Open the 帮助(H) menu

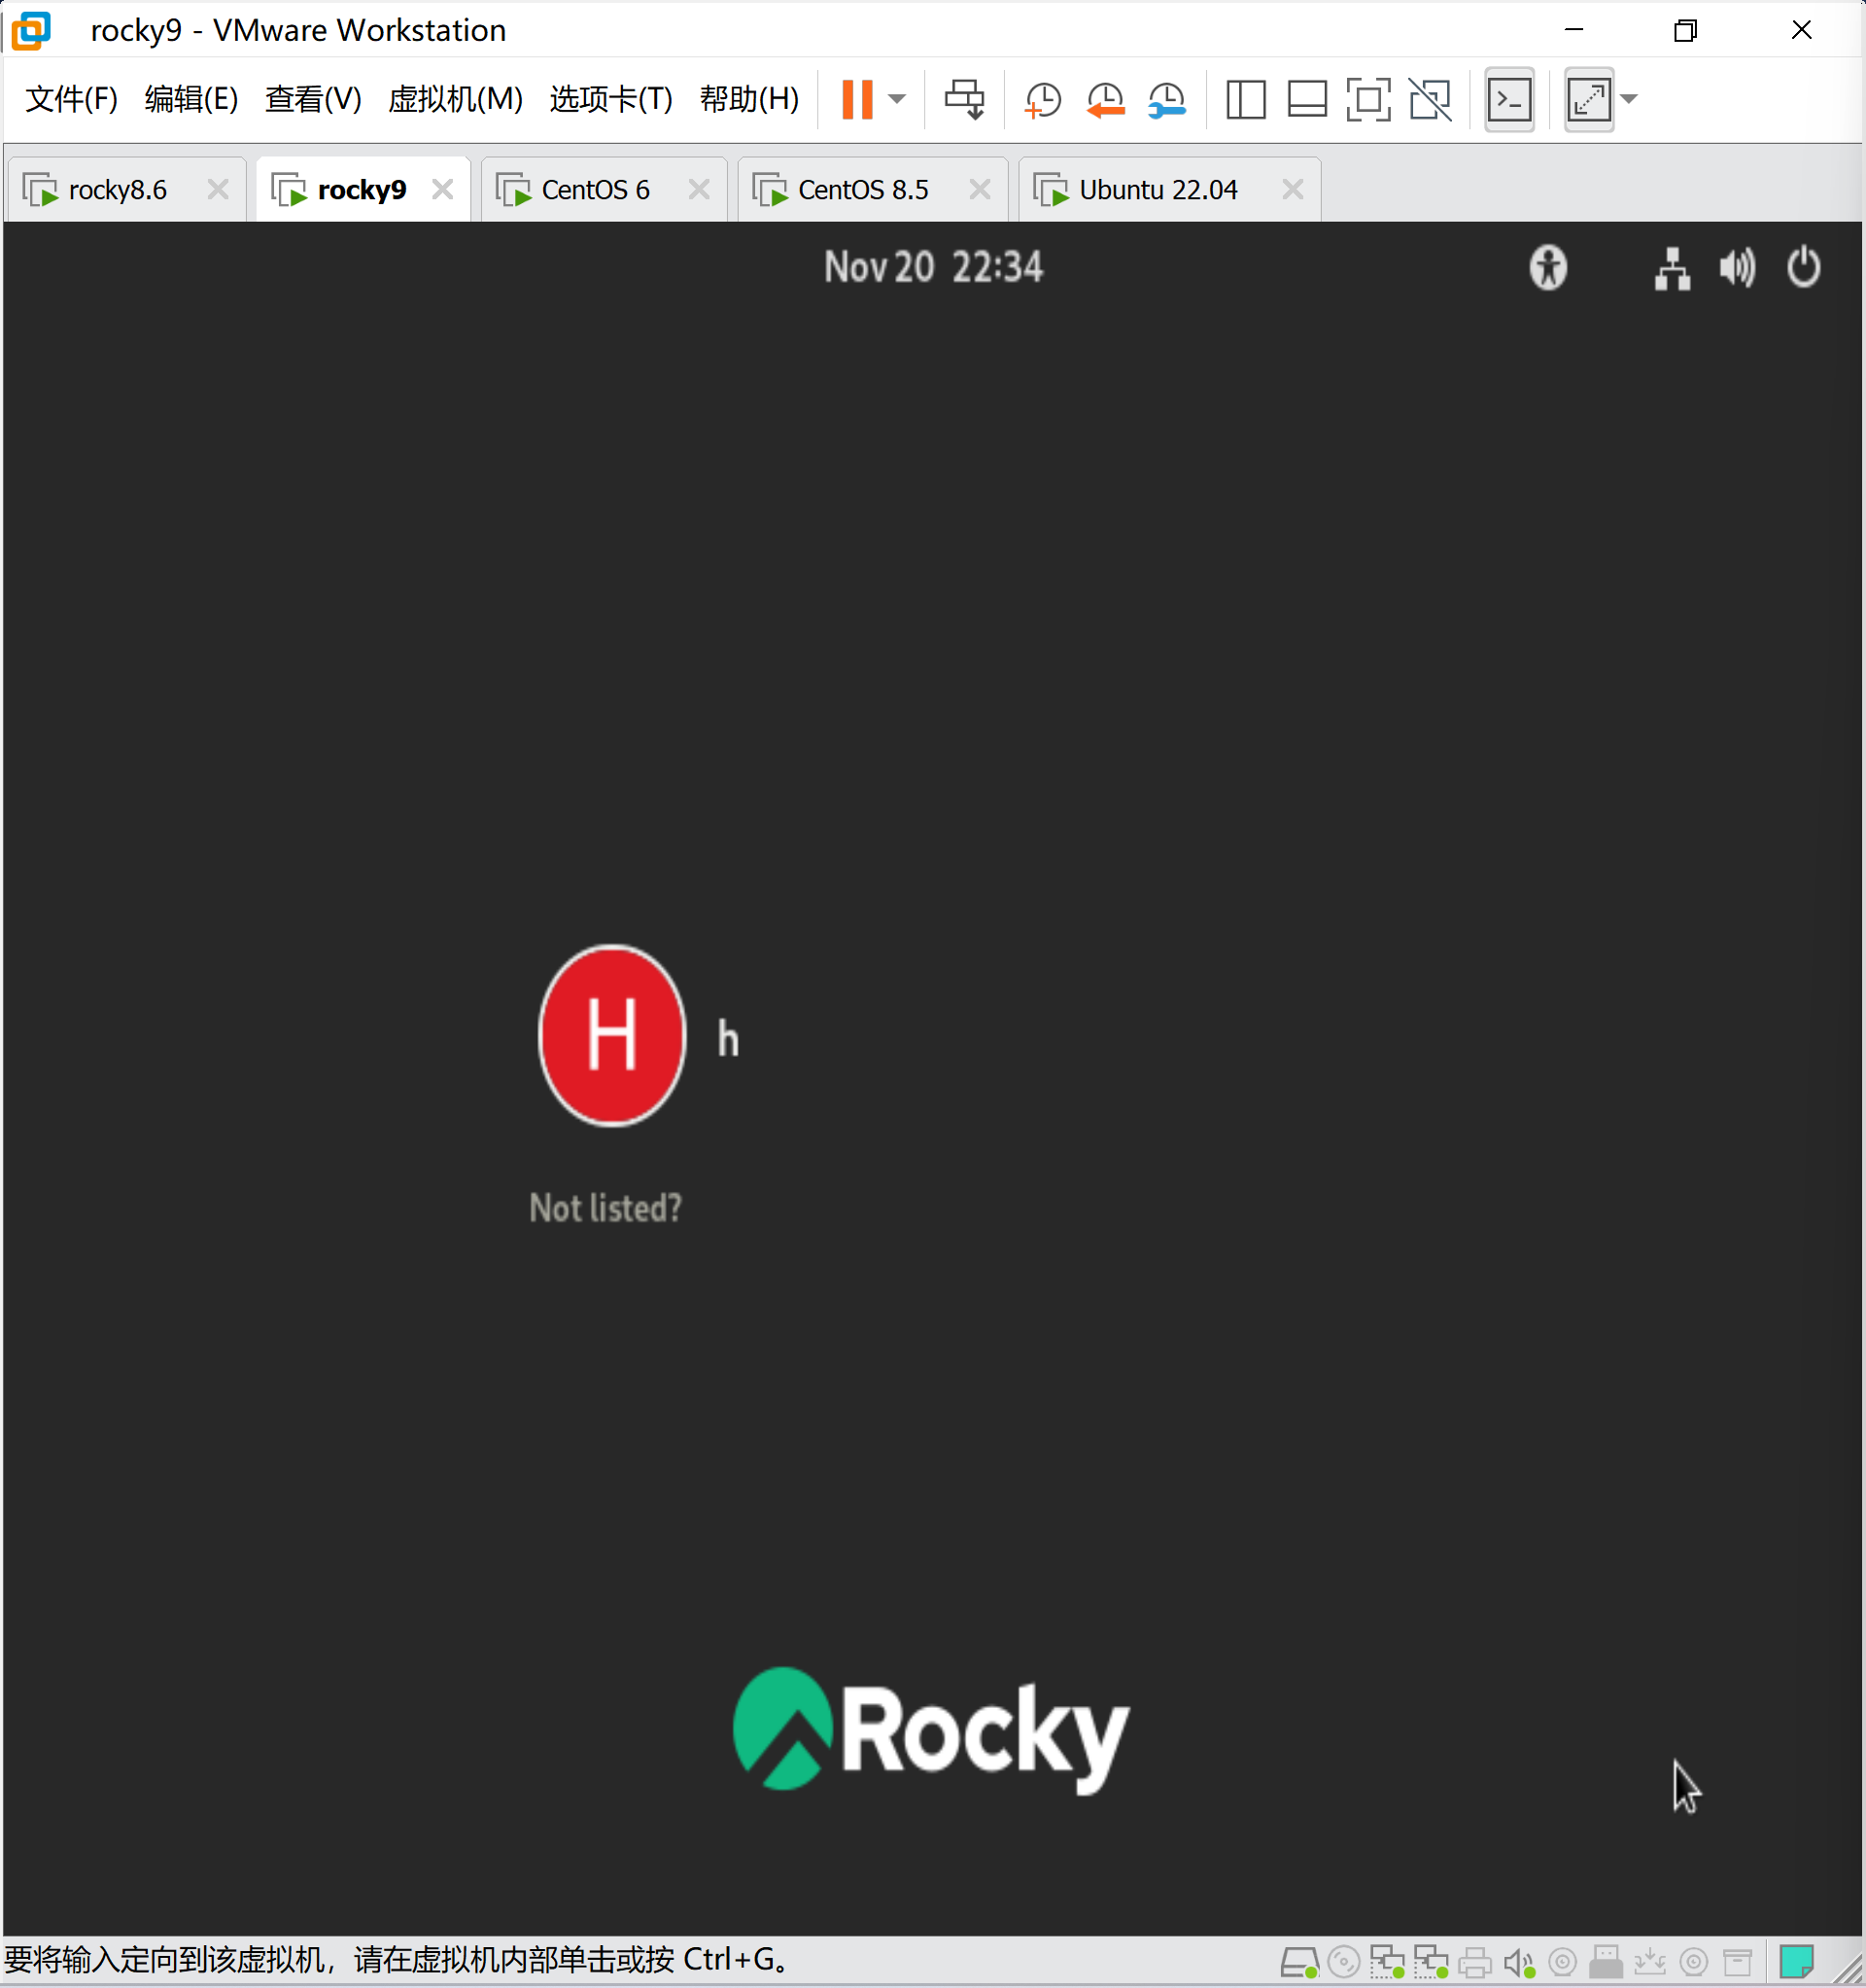(749, 99)
